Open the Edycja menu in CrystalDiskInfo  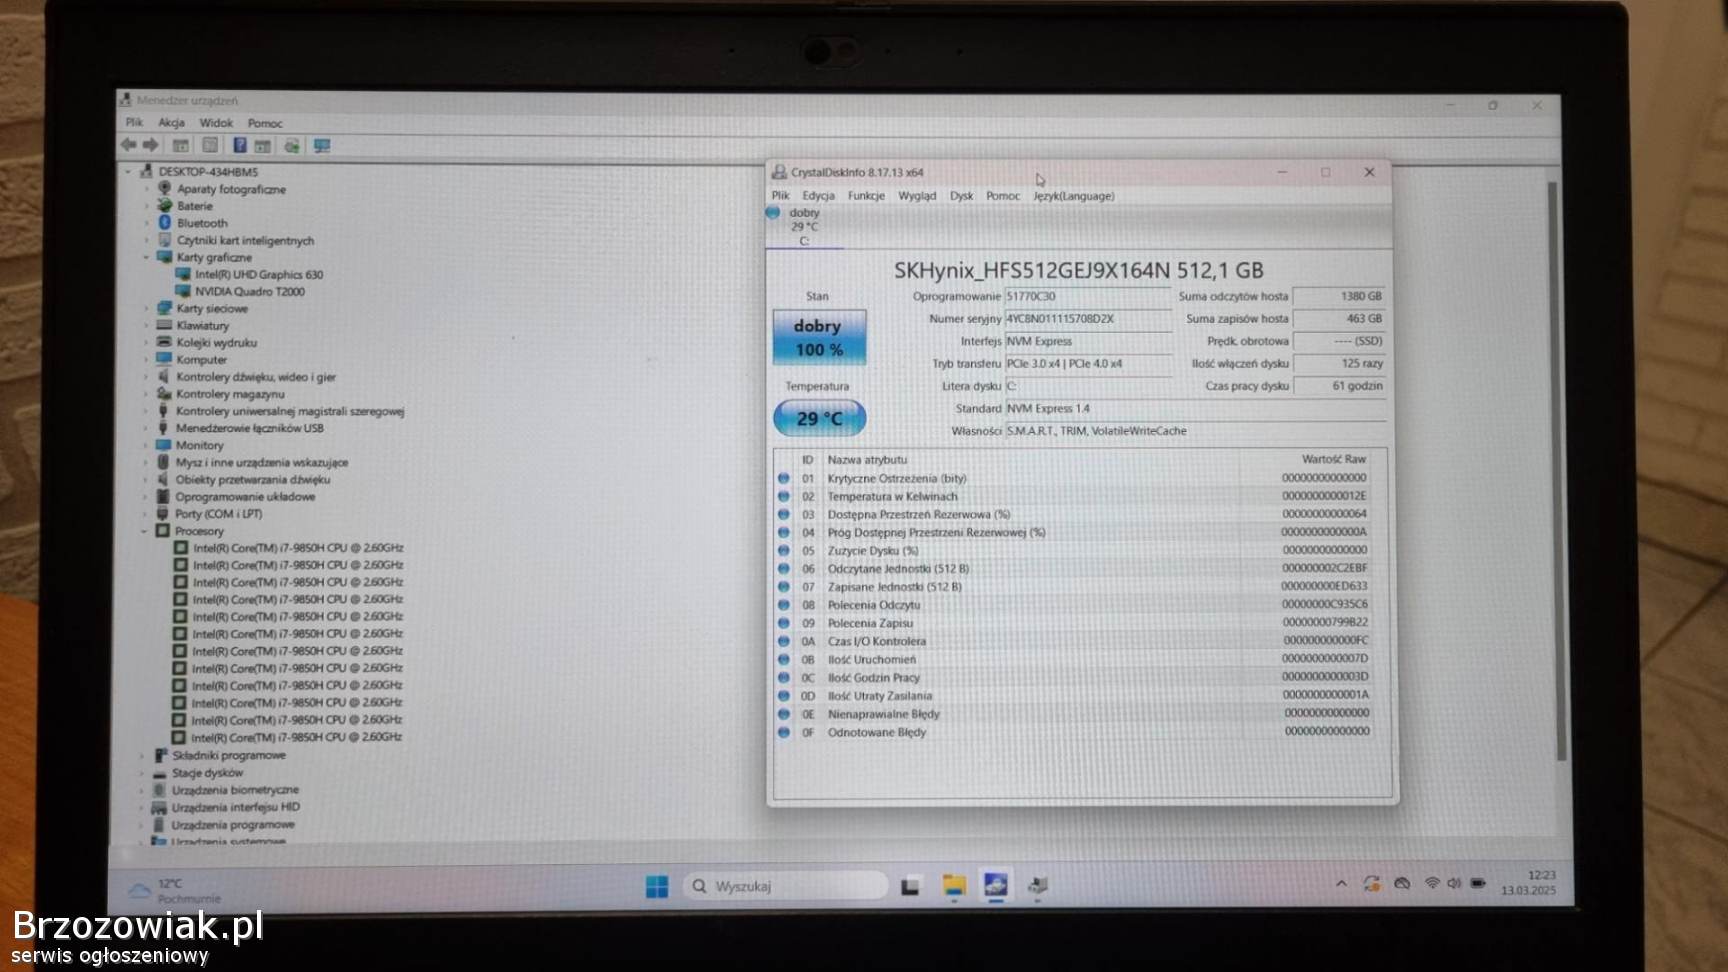click(818, 196)
